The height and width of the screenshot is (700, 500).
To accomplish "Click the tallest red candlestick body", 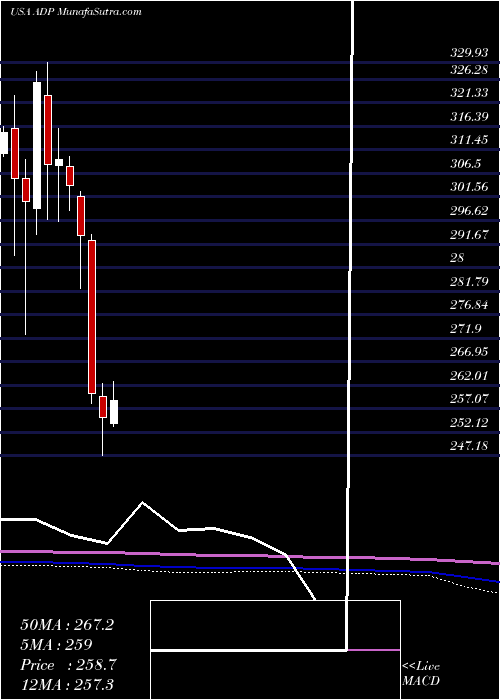I will pos(92,317).
